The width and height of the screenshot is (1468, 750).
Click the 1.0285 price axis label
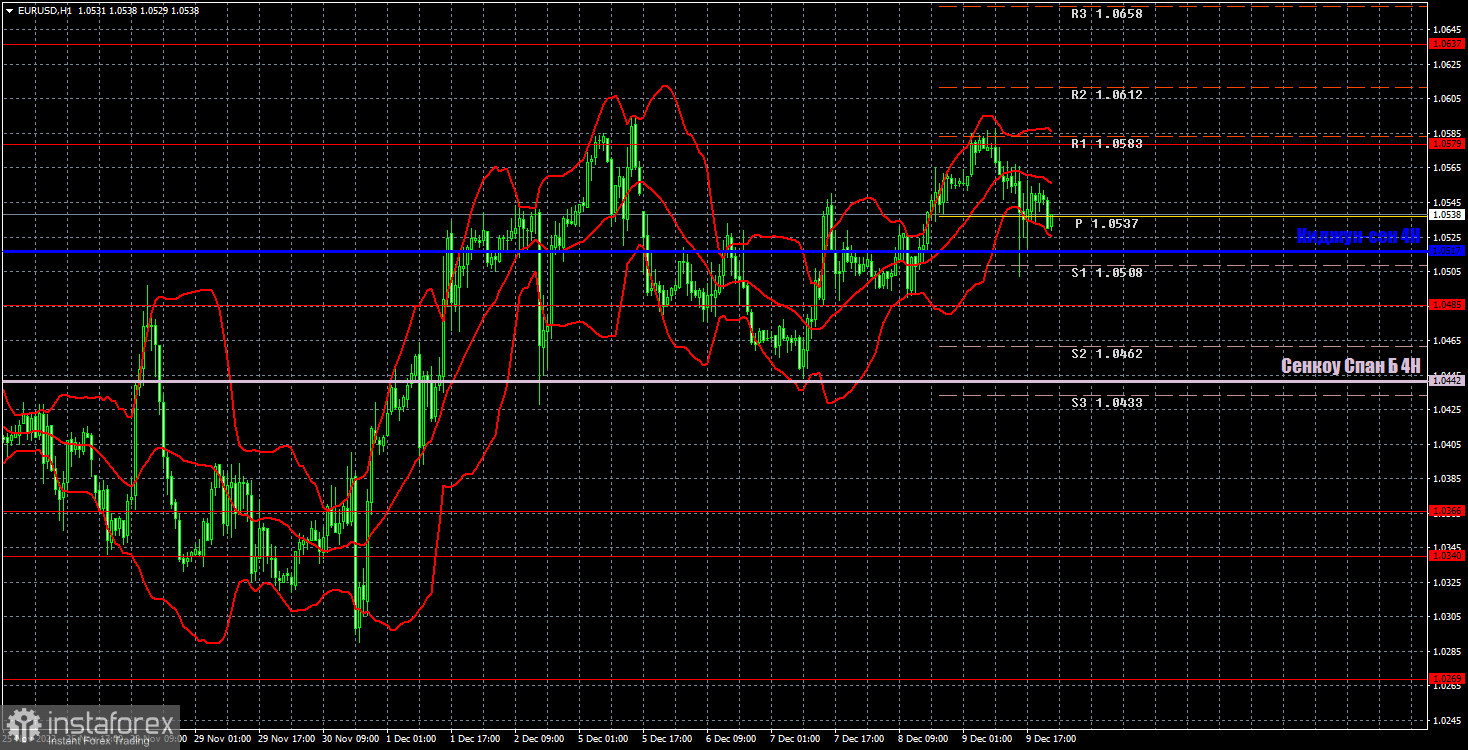(x=1447, y=651)
